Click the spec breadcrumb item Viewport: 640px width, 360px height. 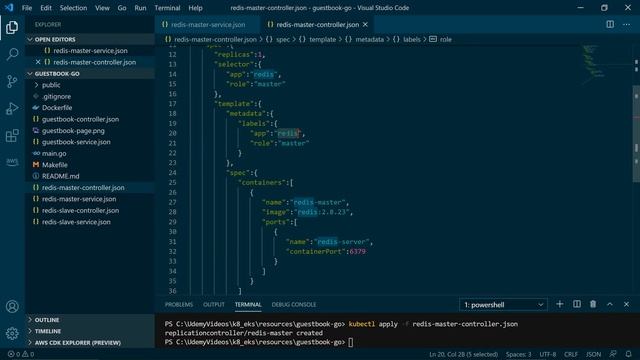pyautogui.click(x=283, y=39)
